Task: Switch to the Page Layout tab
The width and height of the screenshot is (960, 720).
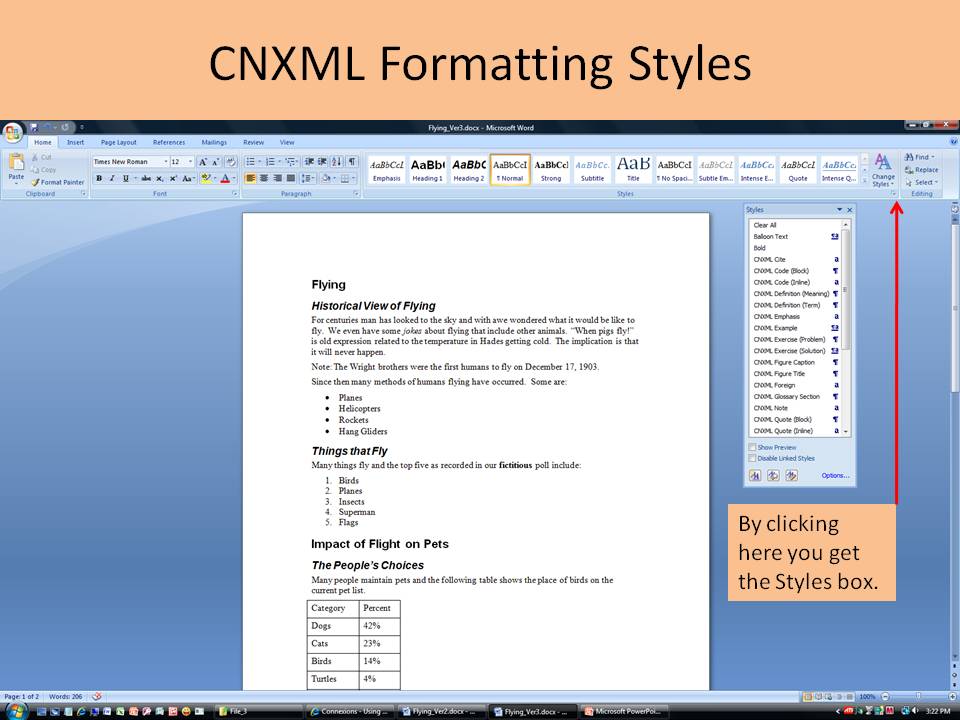Action: [118, 143]
